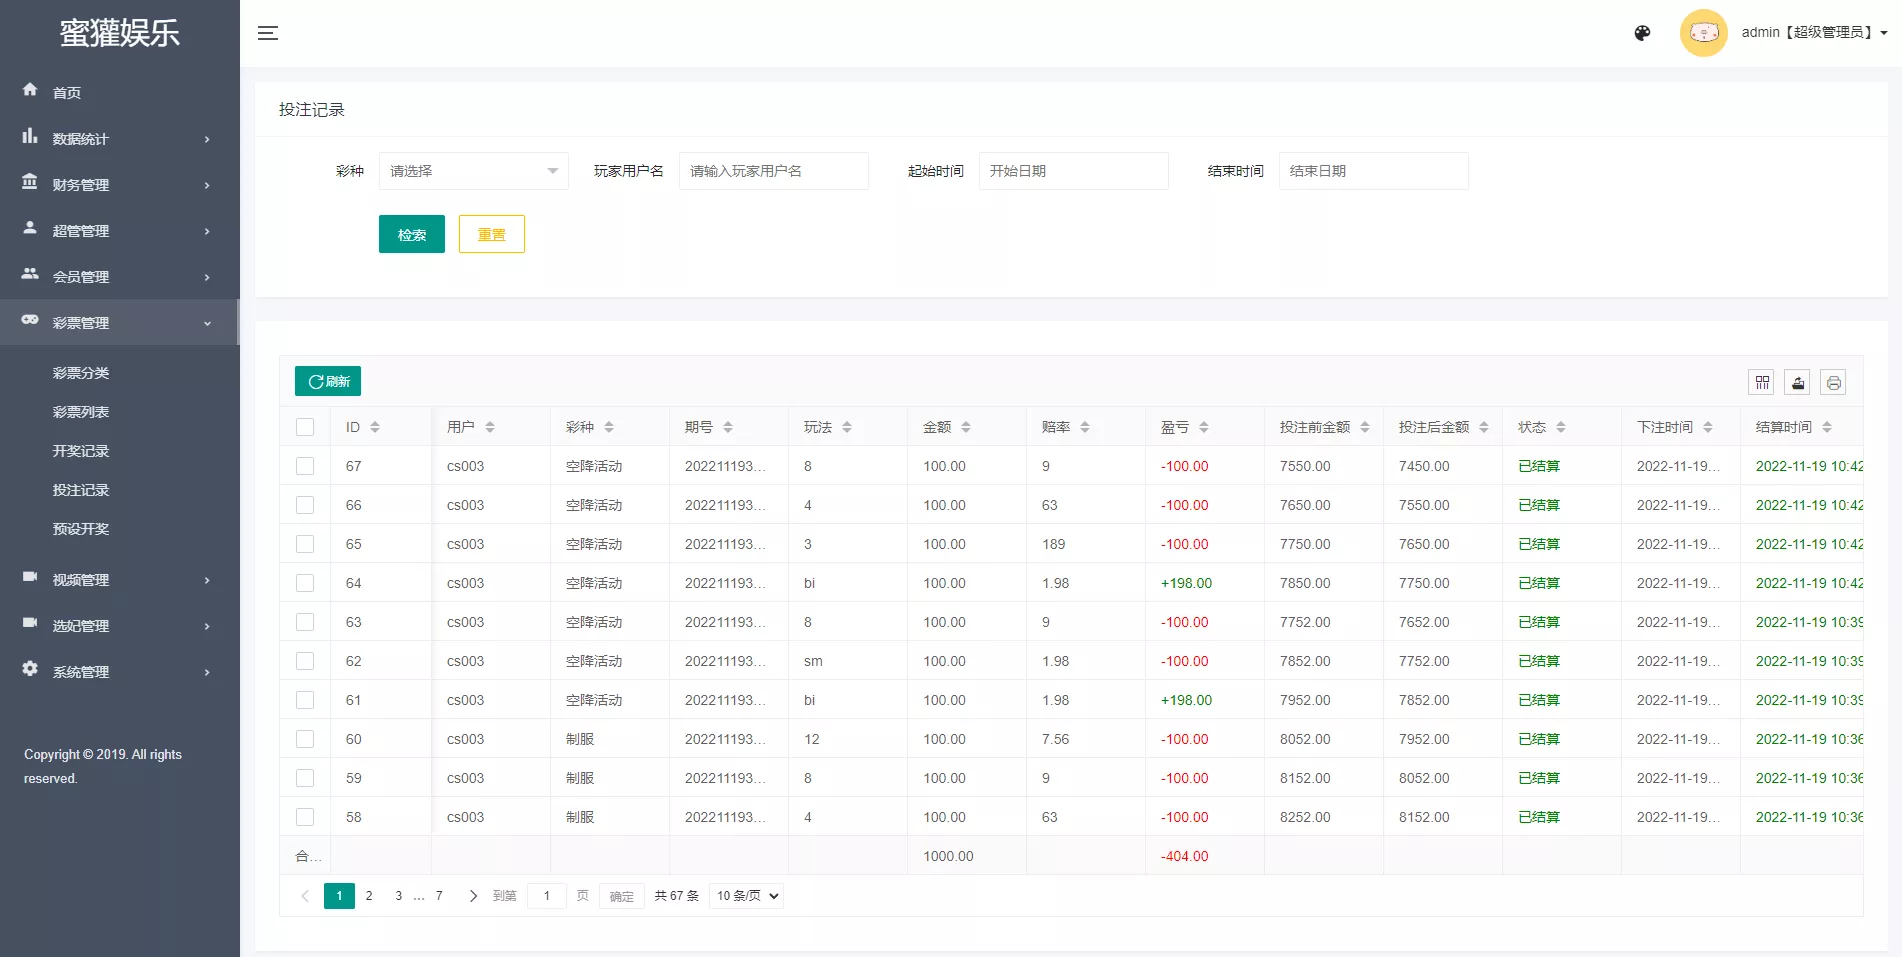Open the theme palette picker in the header
Viewport: 1902px width, 957px height.
point(1641,32)
